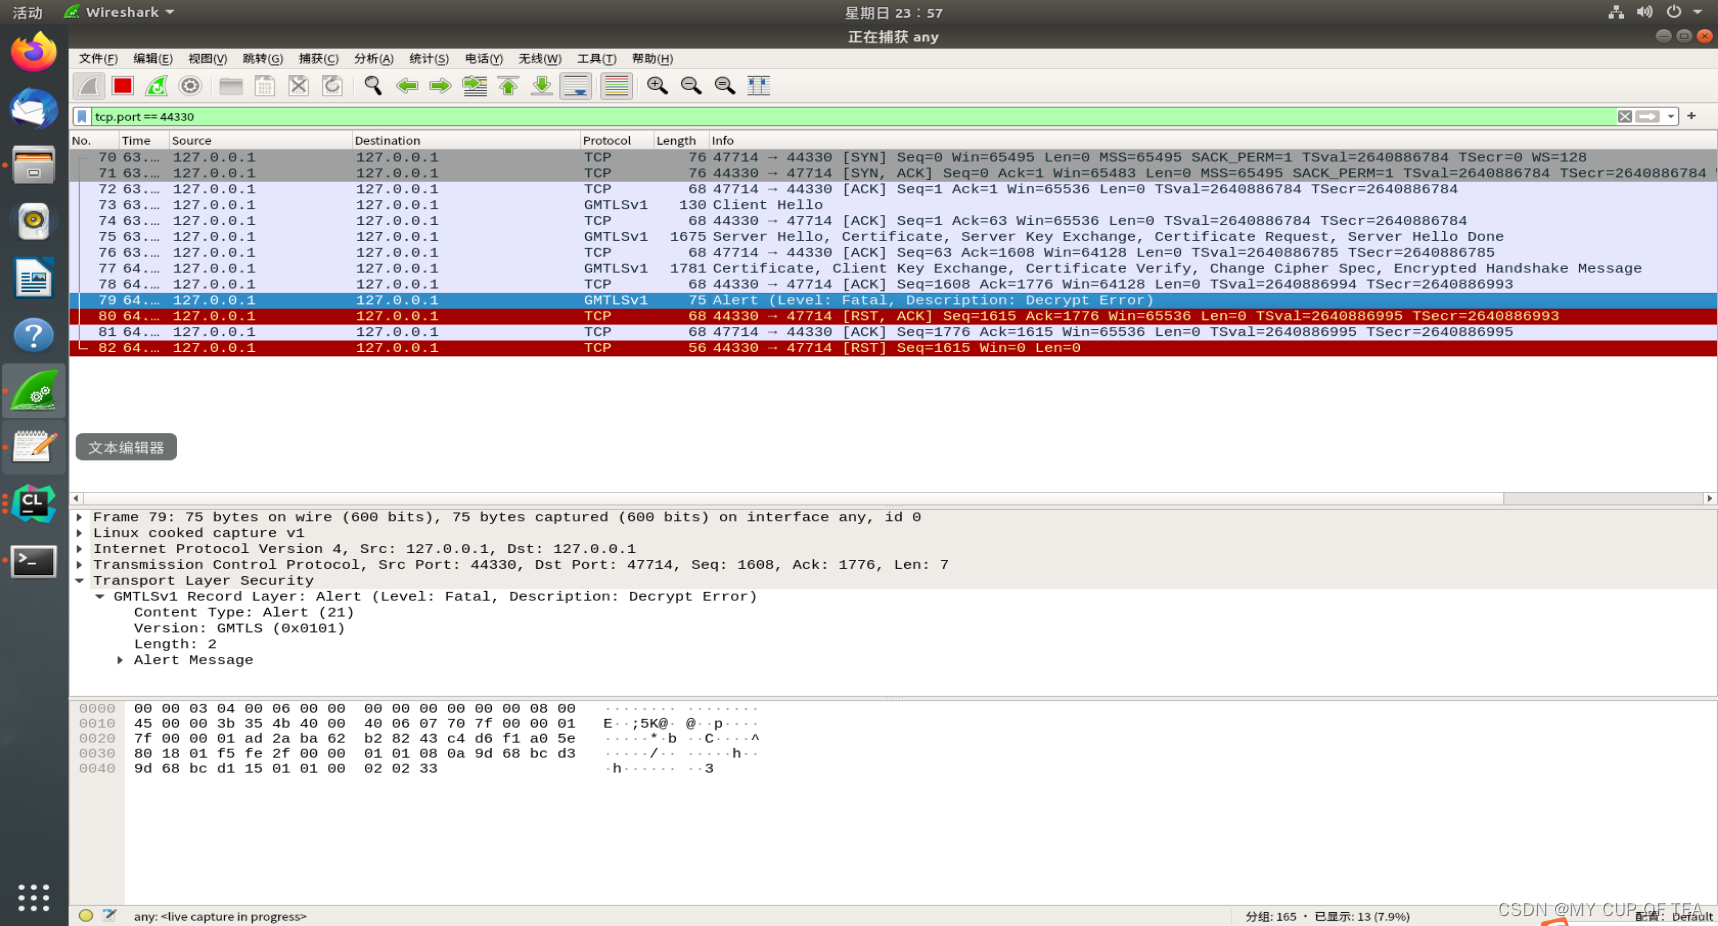Zoom in on packet text
The width and height of the screenshot is (1718, 926).
point(657,86)
